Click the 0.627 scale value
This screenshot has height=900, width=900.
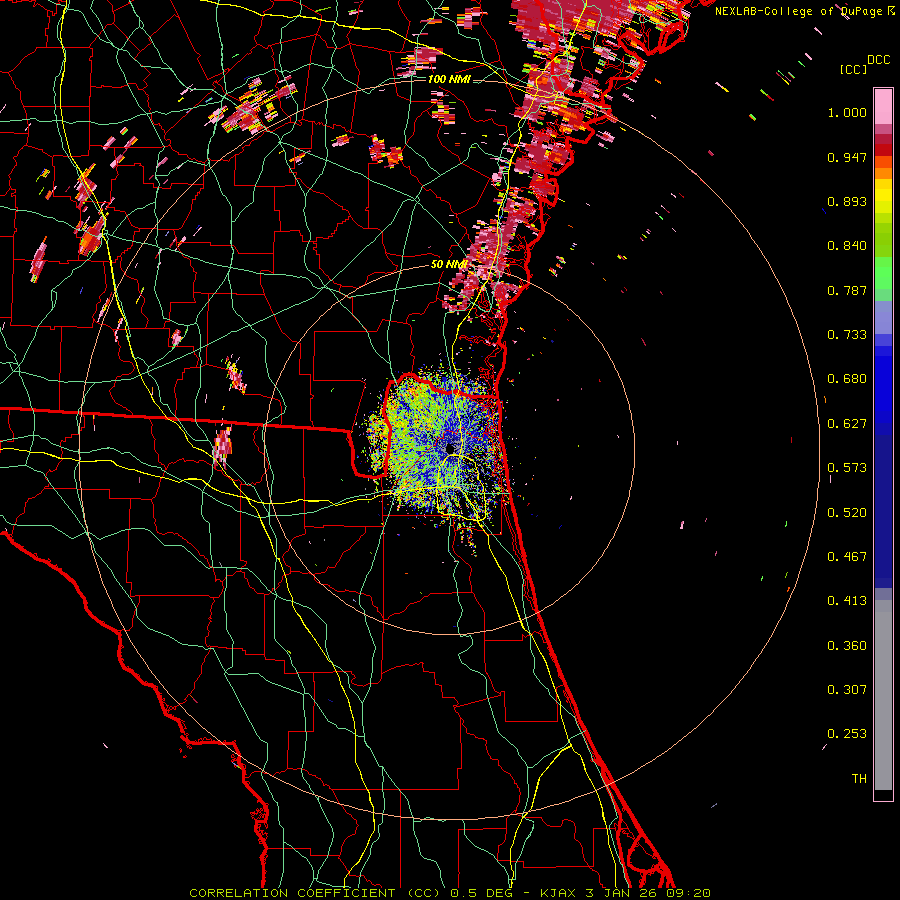(x=847, y=424)
